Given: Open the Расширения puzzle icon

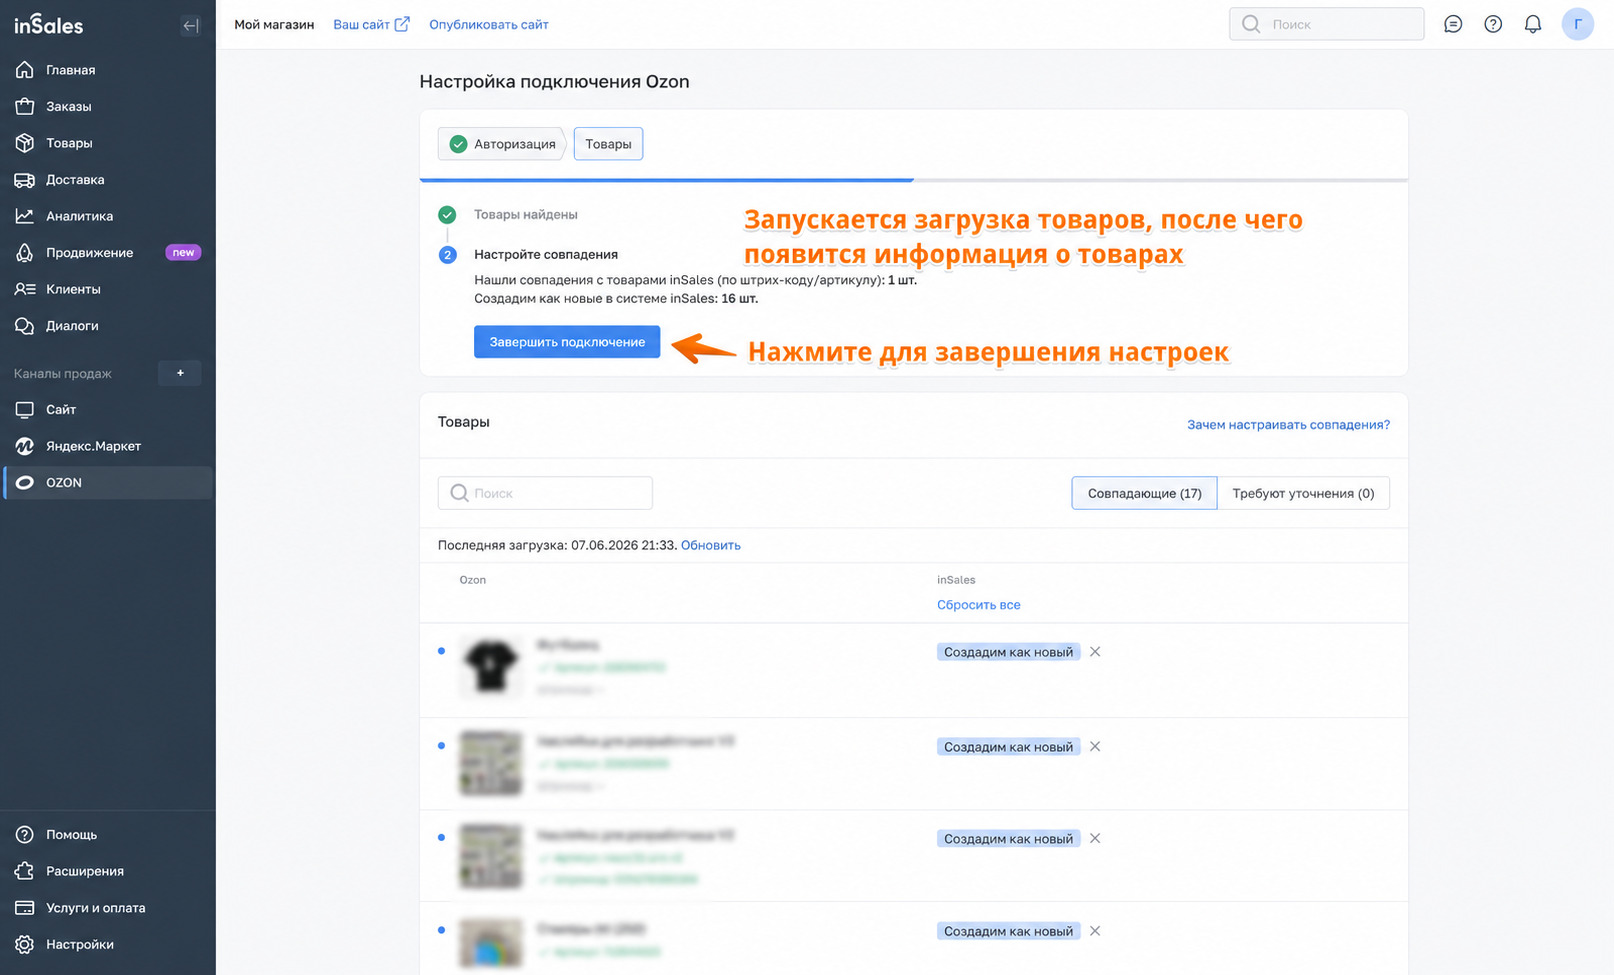Looking at the screenshot, I should [25, 871].
